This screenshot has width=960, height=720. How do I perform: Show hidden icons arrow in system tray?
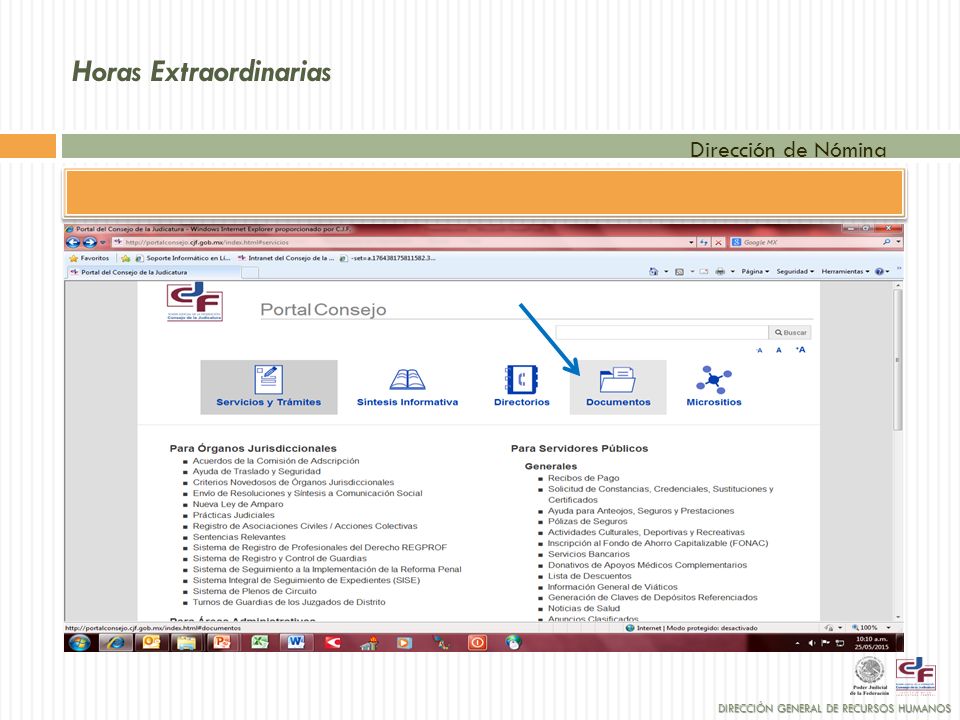tap(797, 643)
